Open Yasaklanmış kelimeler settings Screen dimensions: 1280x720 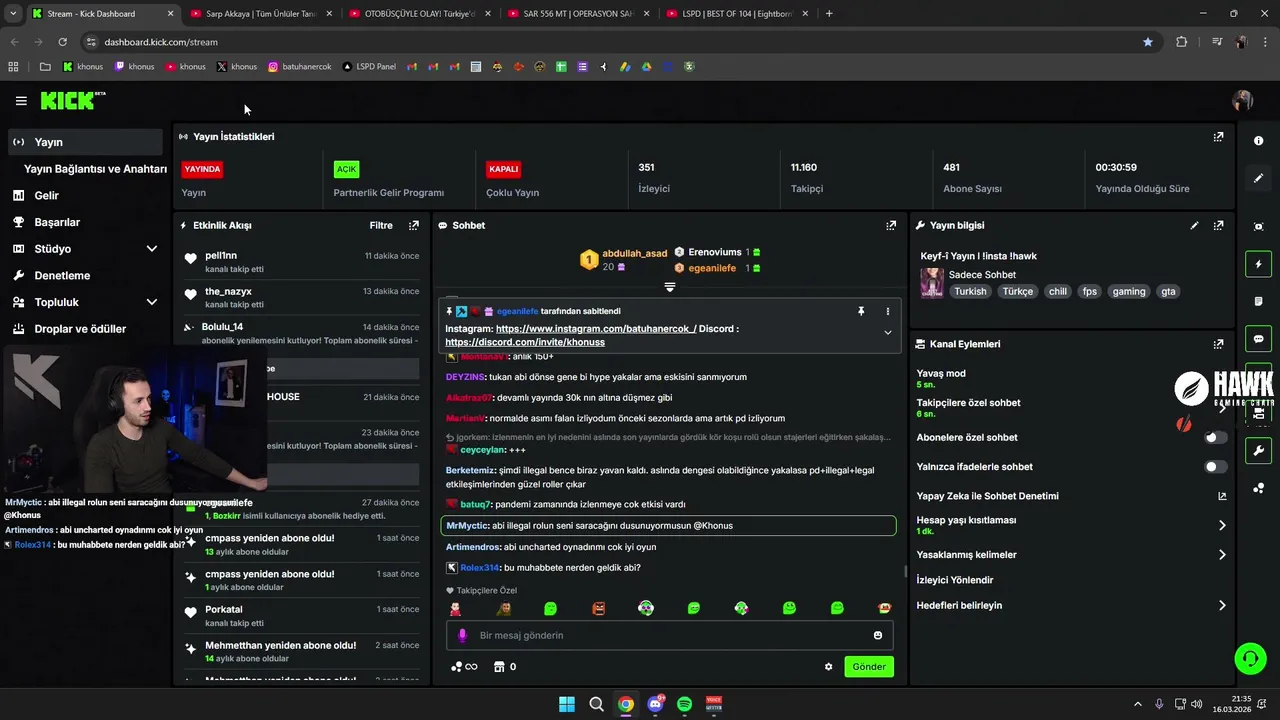point(1222,555)
